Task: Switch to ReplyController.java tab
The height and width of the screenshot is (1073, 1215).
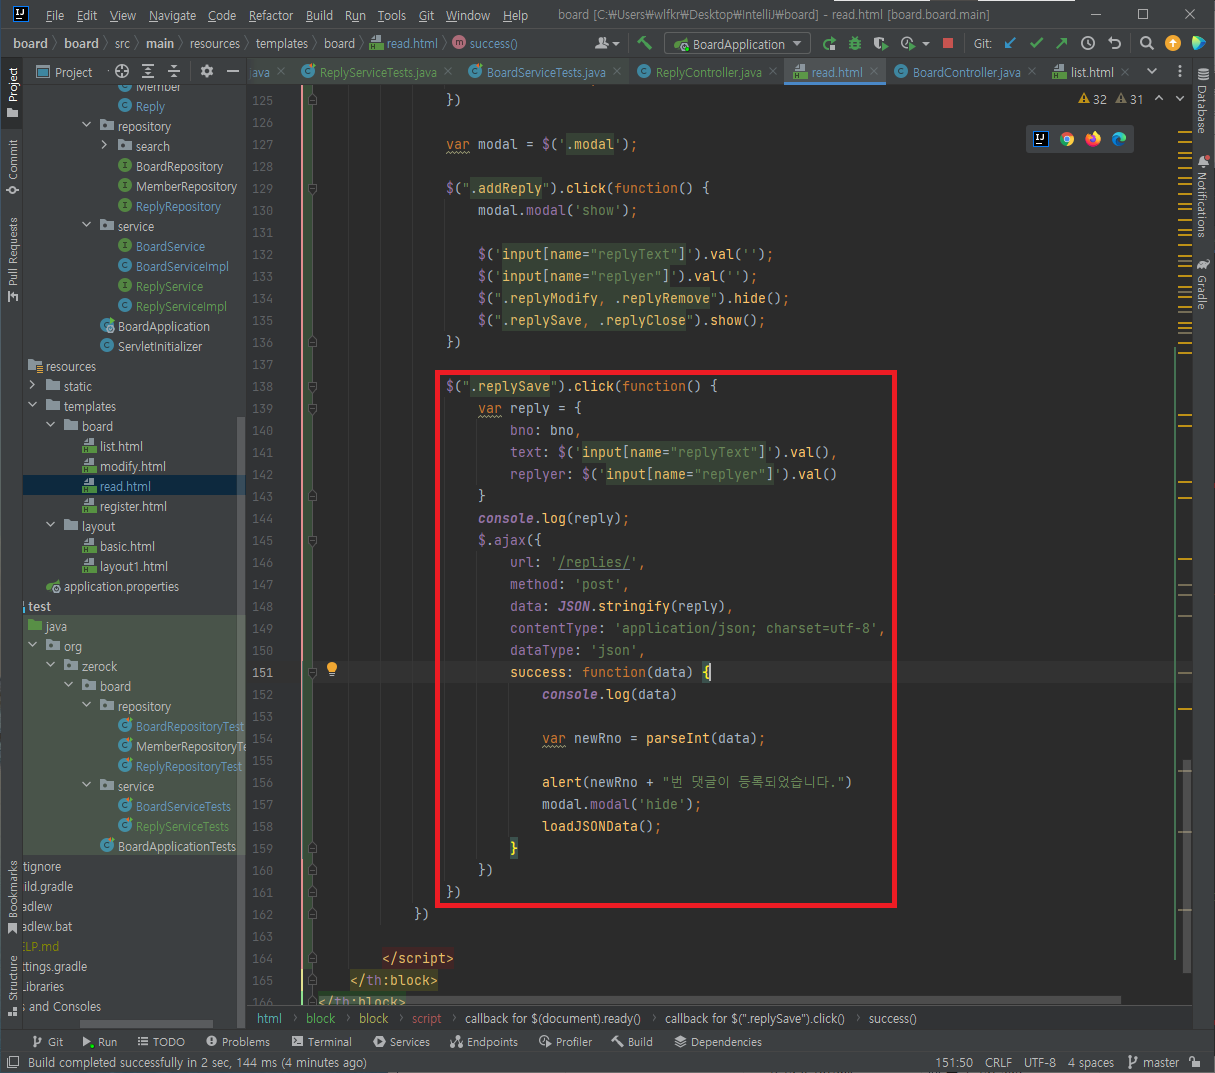Action: [x=708, y=72]
